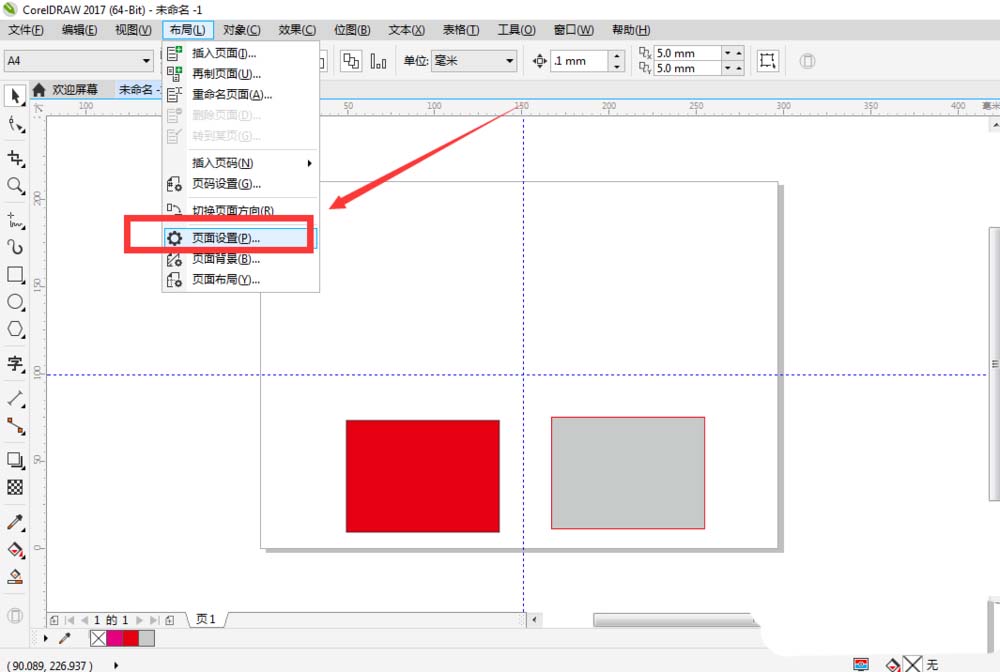Select the Parallel Dimension tool
1000x672 pixels.
tap(15, 398)
